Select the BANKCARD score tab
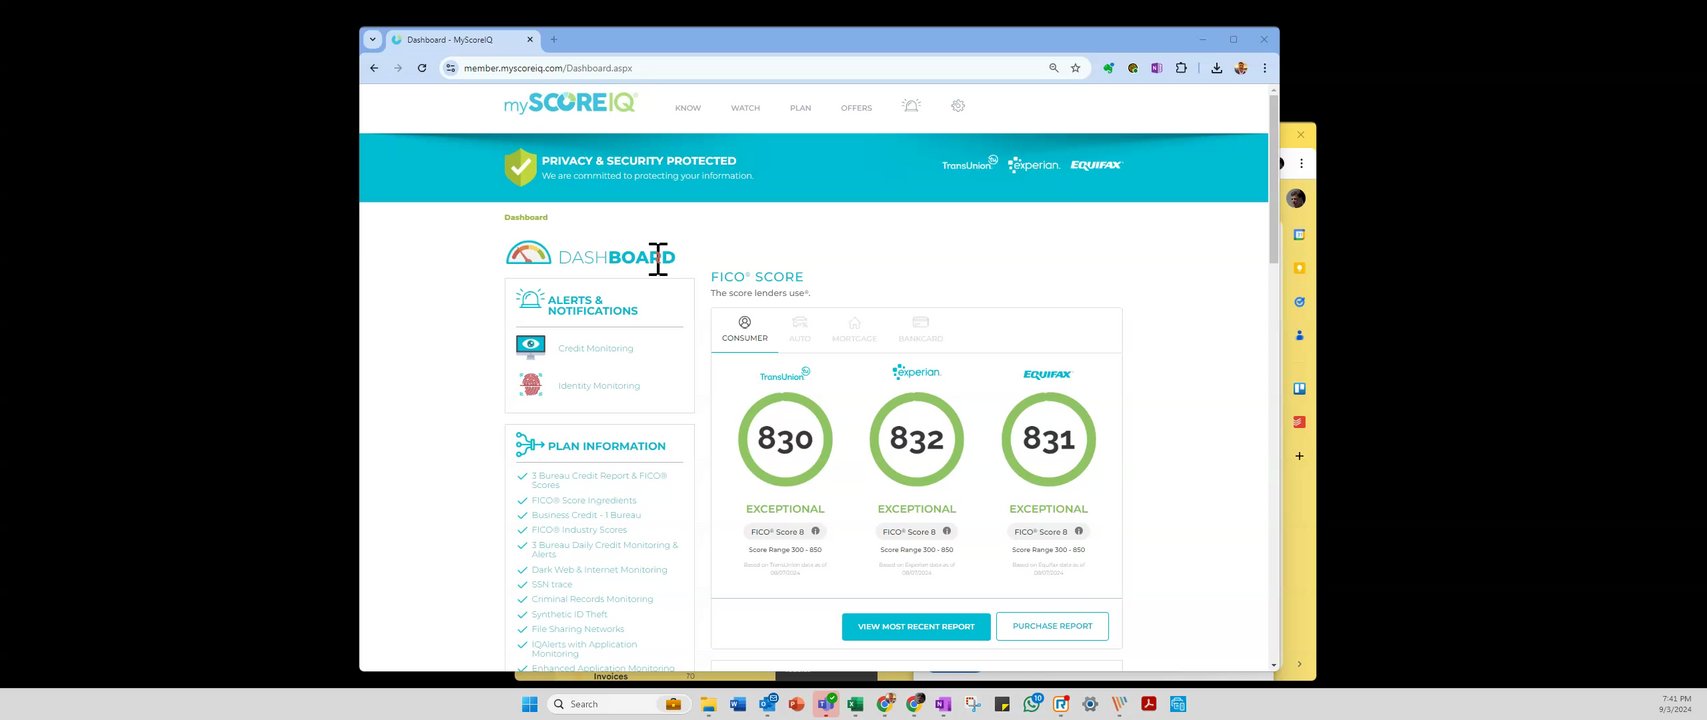Viewport: 1707px width, 720px height. pyautogui.click(x=921, y=329)
